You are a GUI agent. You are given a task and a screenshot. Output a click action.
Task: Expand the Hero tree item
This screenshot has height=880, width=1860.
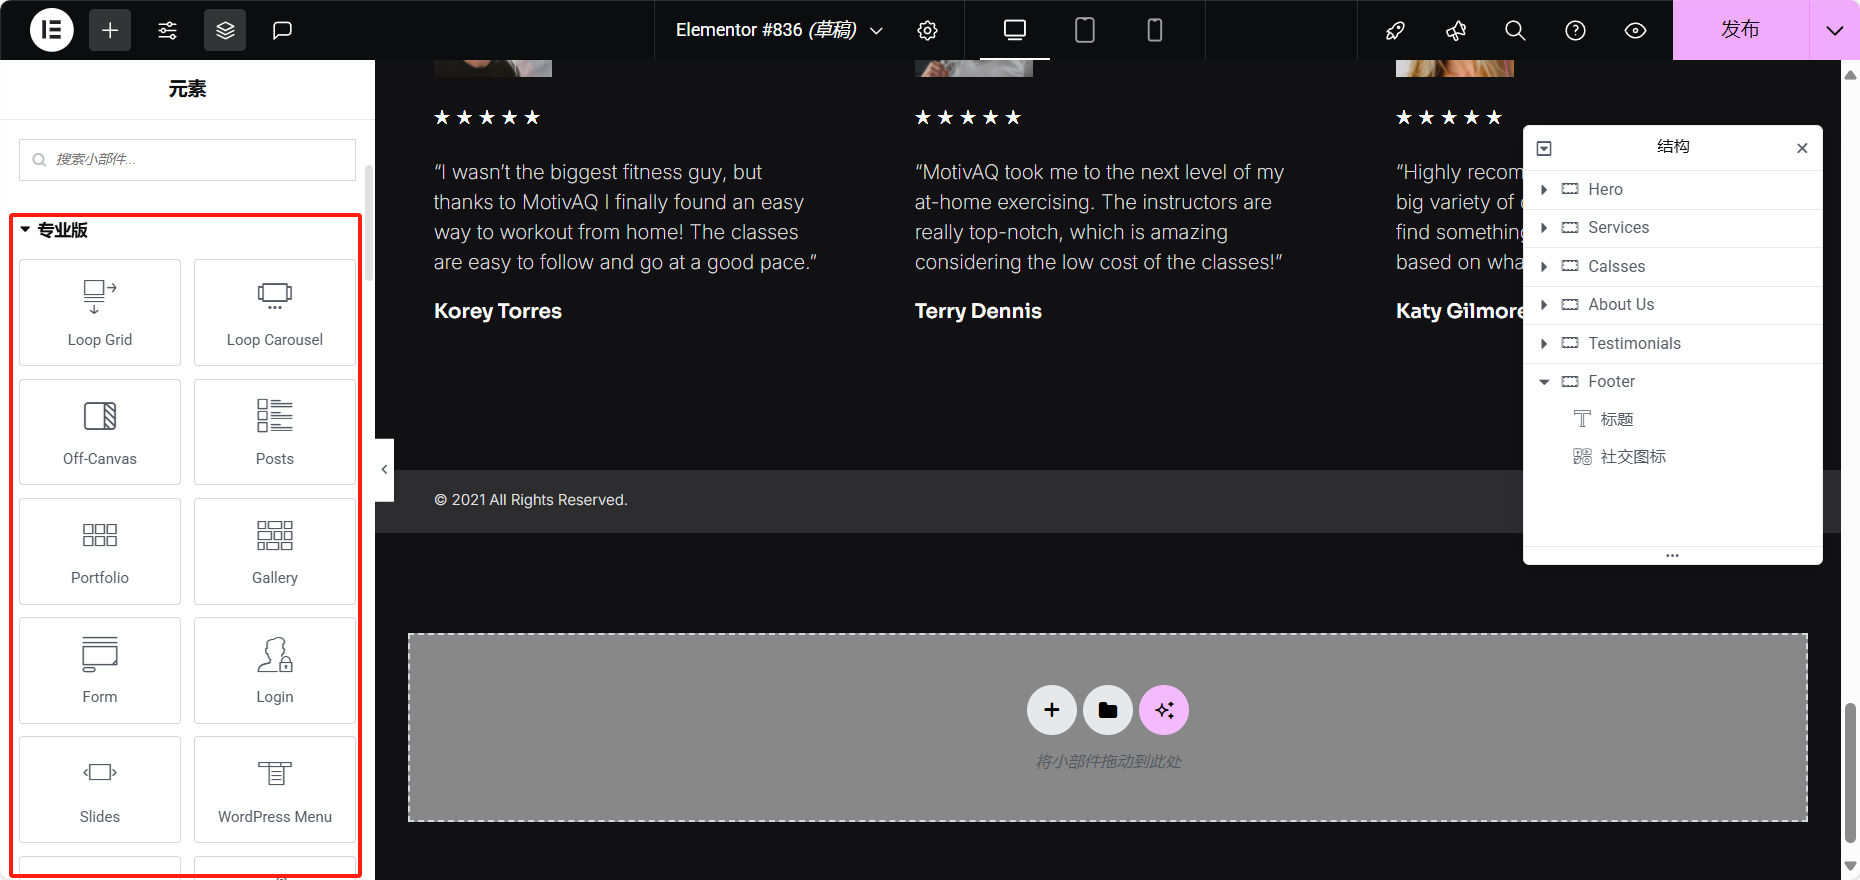coord(1544,190)
